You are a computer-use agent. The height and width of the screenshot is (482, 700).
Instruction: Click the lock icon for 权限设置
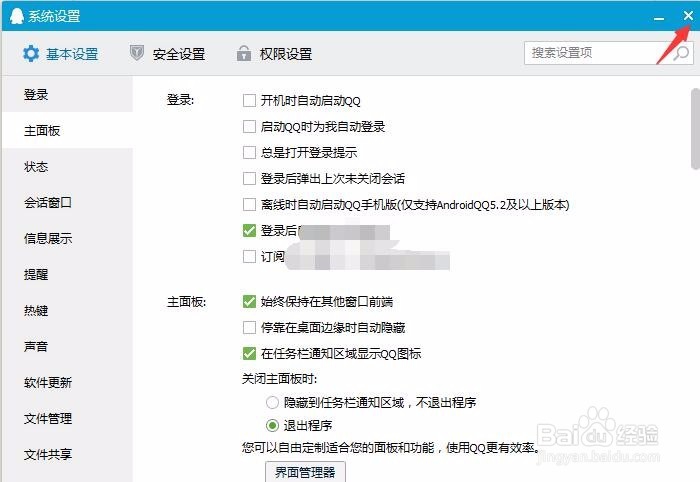coord(243,53)
